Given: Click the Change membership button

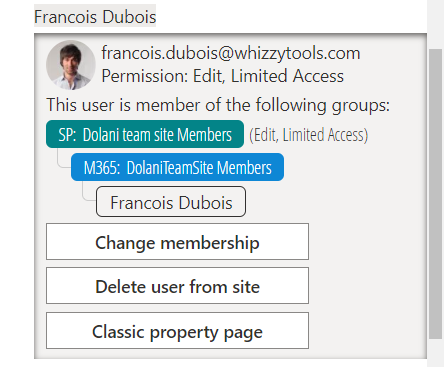Looking at the screenshot, I should pyautogui.click(x=177, y=242).
